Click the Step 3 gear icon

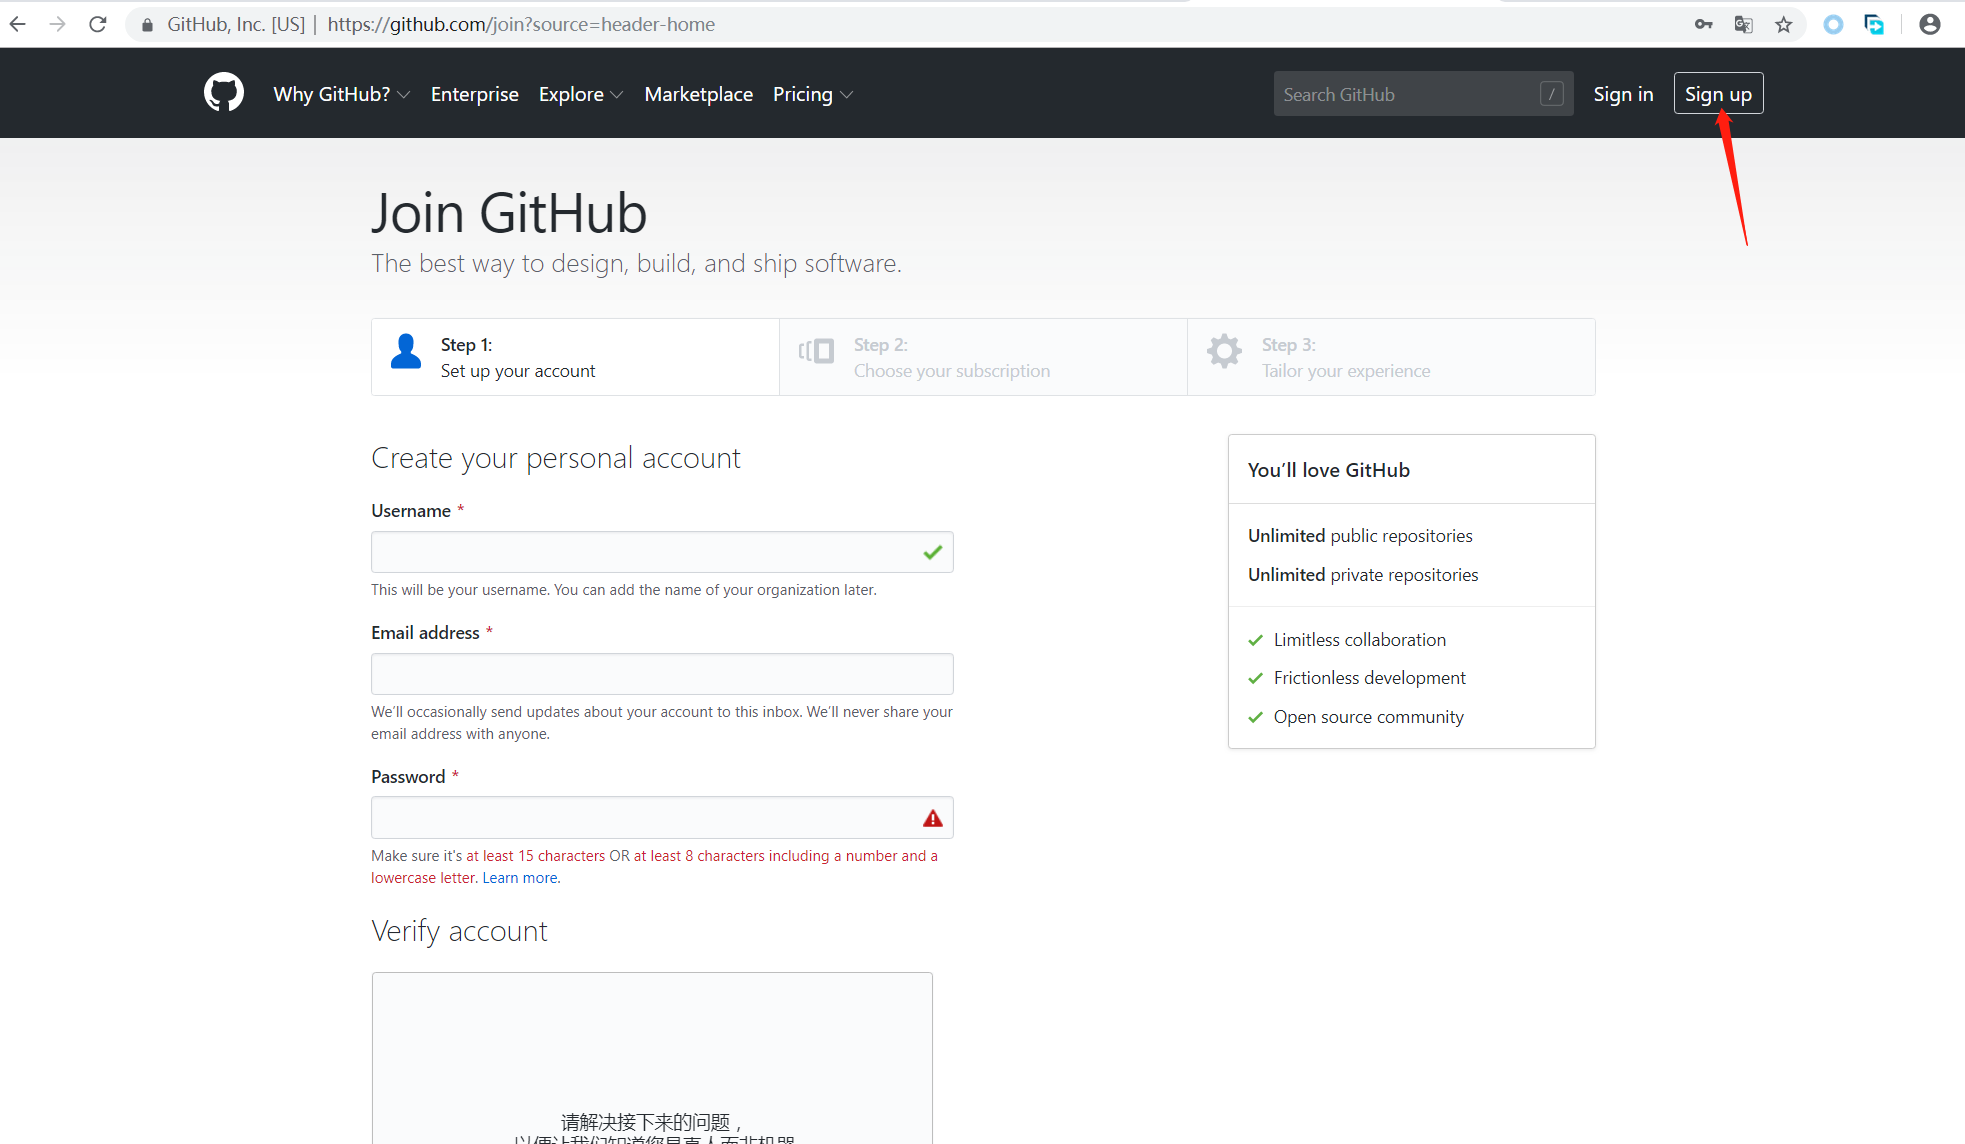coord(1224,351)
